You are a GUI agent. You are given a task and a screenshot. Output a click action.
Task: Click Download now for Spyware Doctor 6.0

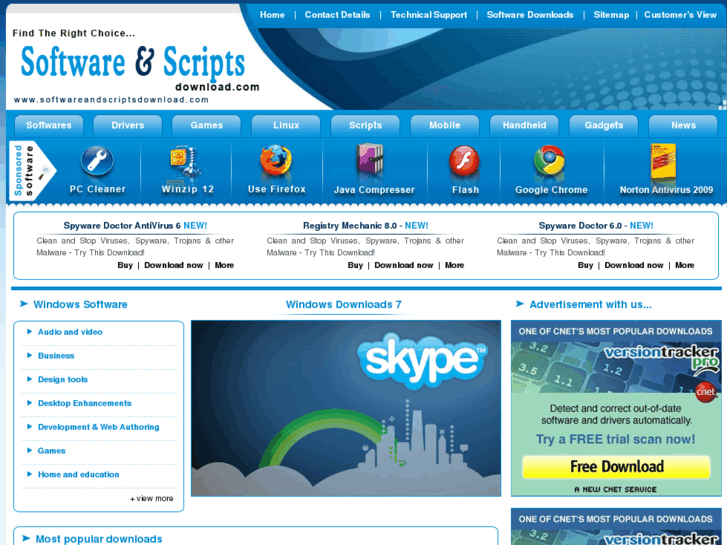(x=634, y=265)
